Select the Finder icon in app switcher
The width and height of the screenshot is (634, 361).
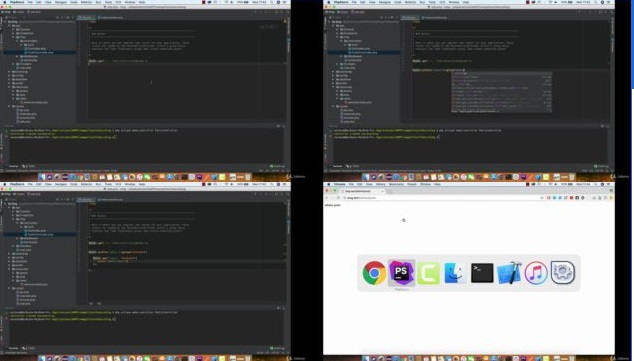[455, 273]
